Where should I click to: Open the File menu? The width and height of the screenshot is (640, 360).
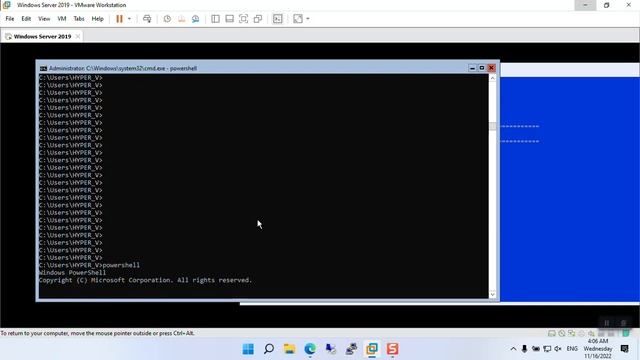point(10,19)
